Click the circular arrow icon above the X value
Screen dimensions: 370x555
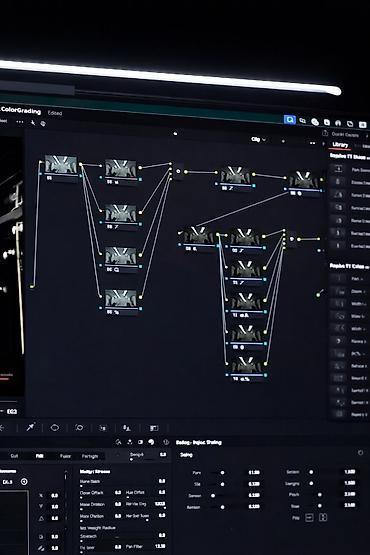(x=24, y=482)
